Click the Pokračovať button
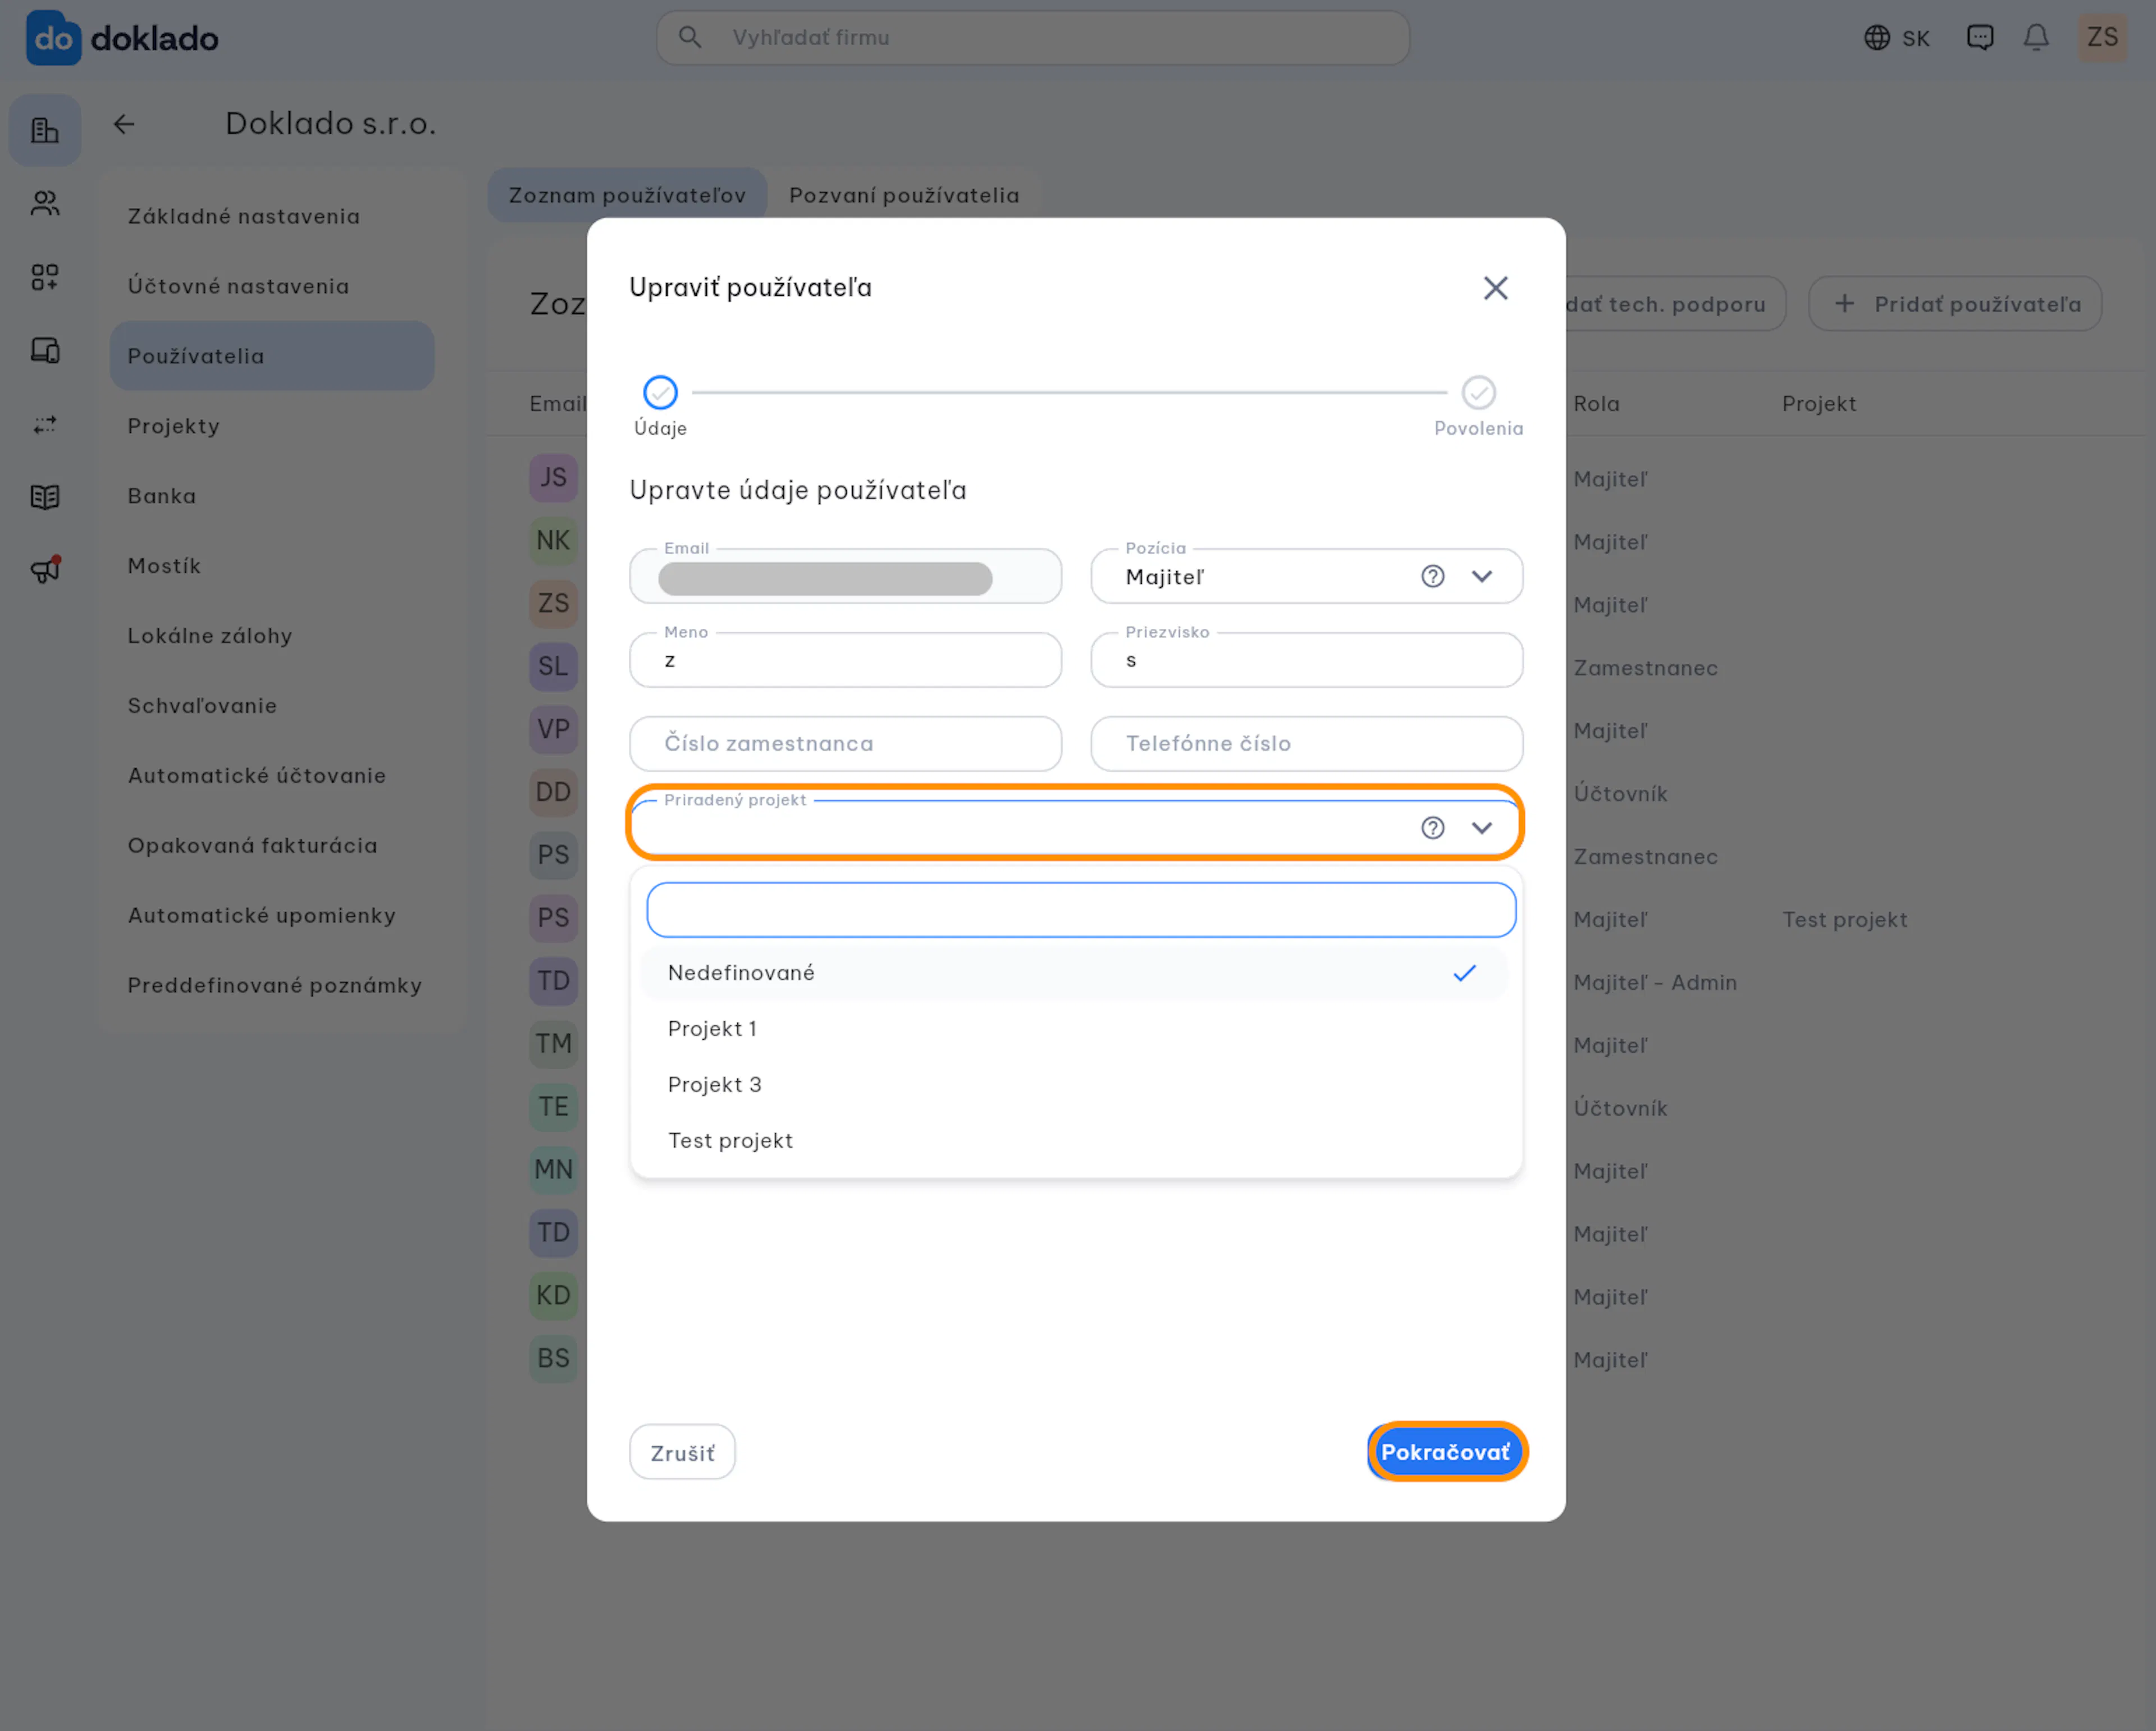This screenshot has height=1731, width=2156. [1446, 1452]
